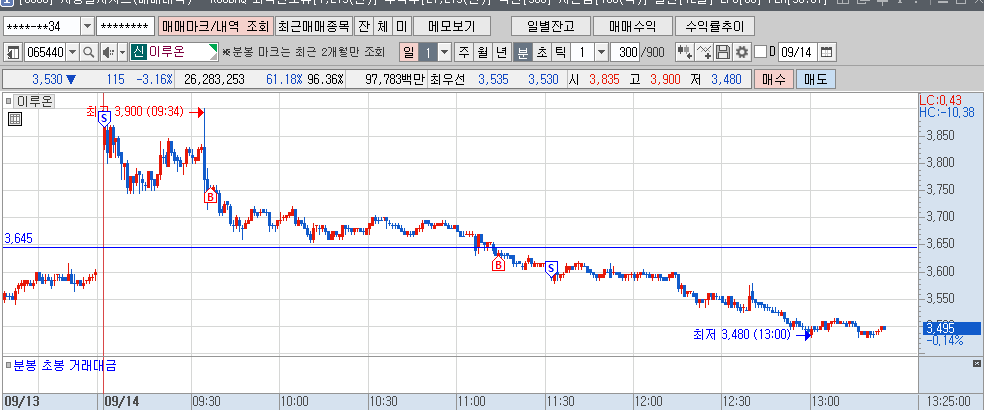Open 최근매매종목 recent trades list
The width and height of the screenshot is (984, 410).
click(x=313, y=26)
